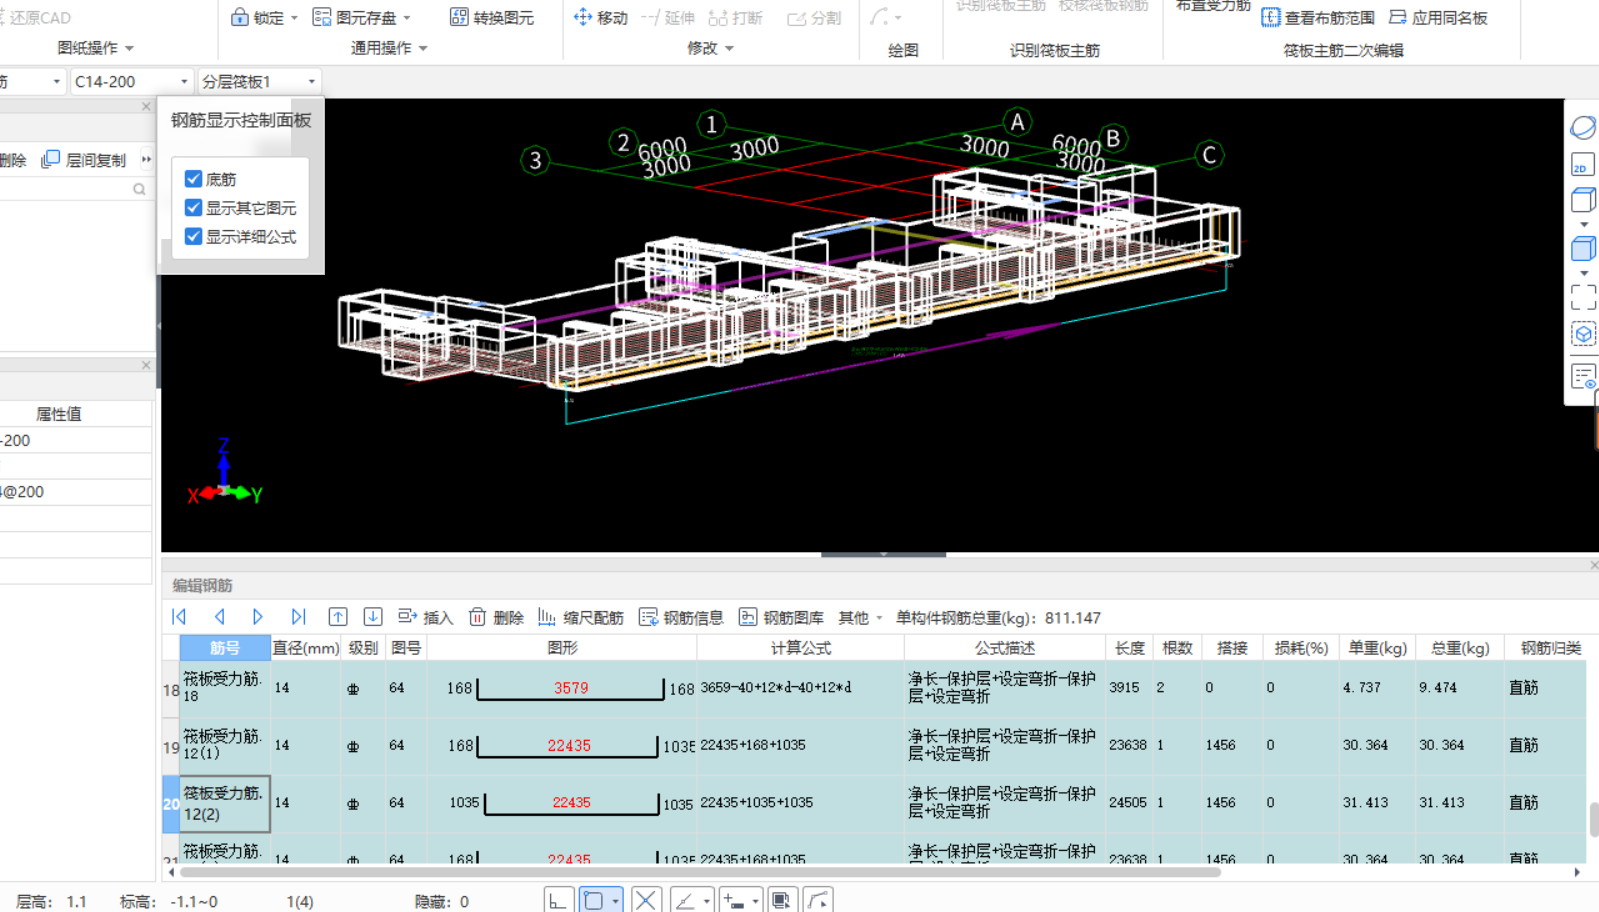This screenshot has width=1599, height=912.
Task: Open the C14-200 dropdown
Action: (x=184, y=82)
